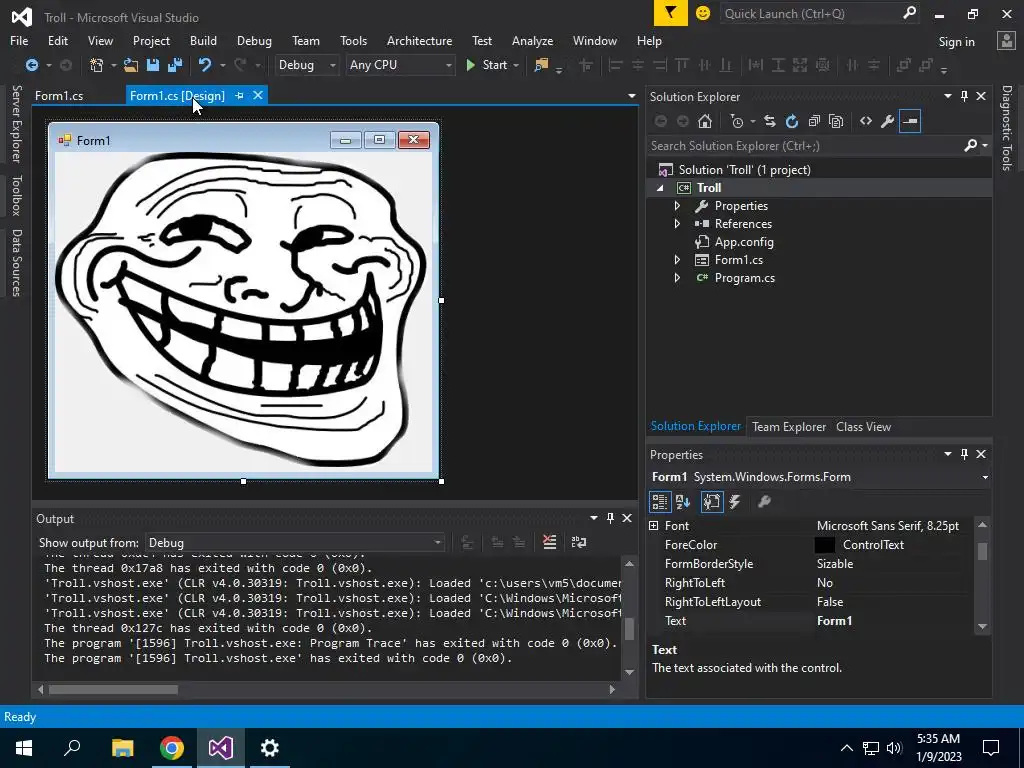The height and width of the screenshot is (768, 1024).
Task: Open the Build menu
Action: 203,40
